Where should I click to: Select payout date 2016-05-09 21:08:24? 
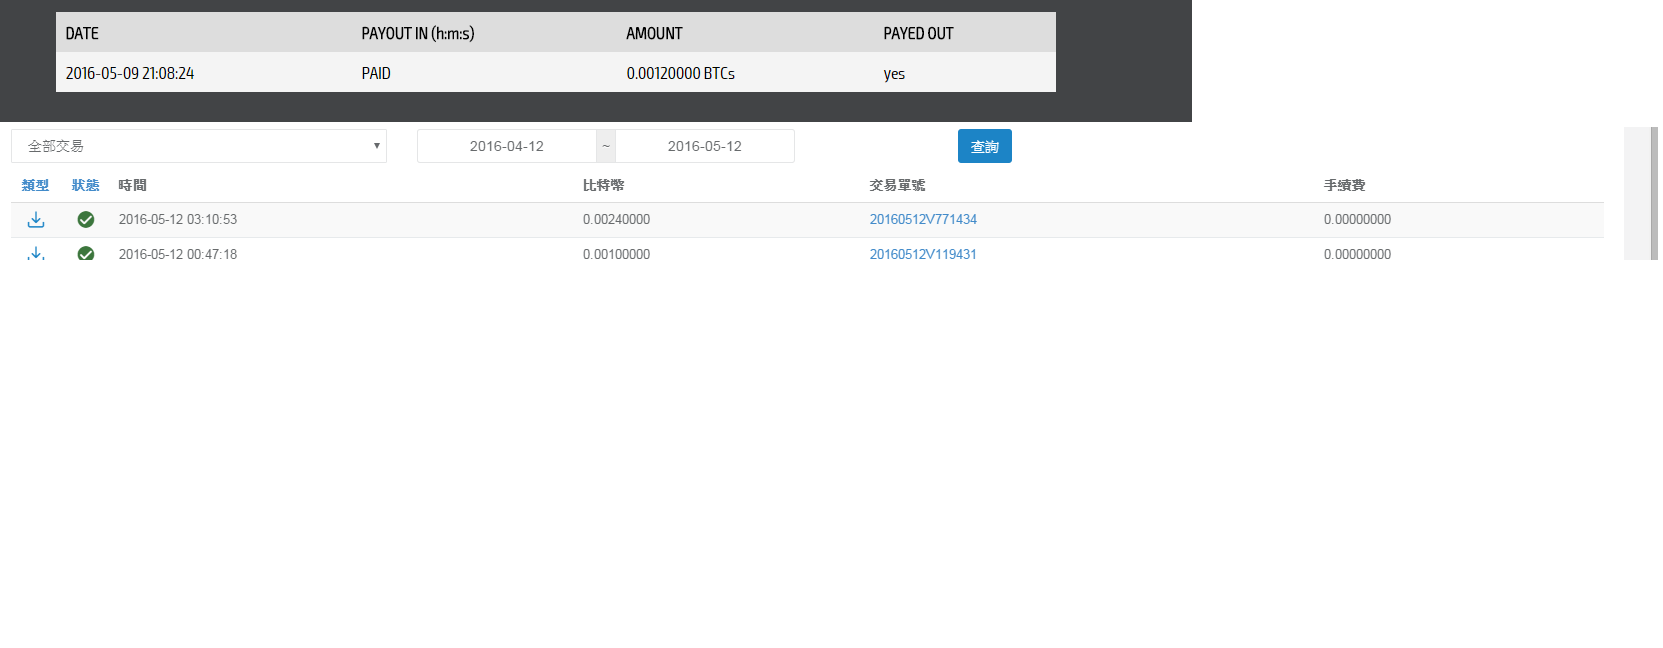coord(130,73)
